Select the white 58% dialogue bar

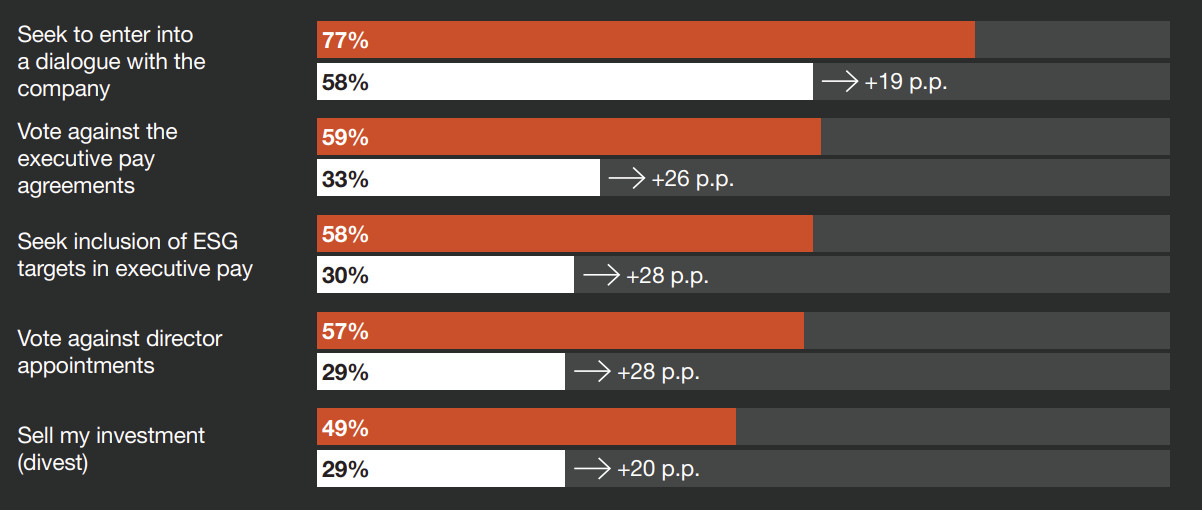[x=565, y=82]
